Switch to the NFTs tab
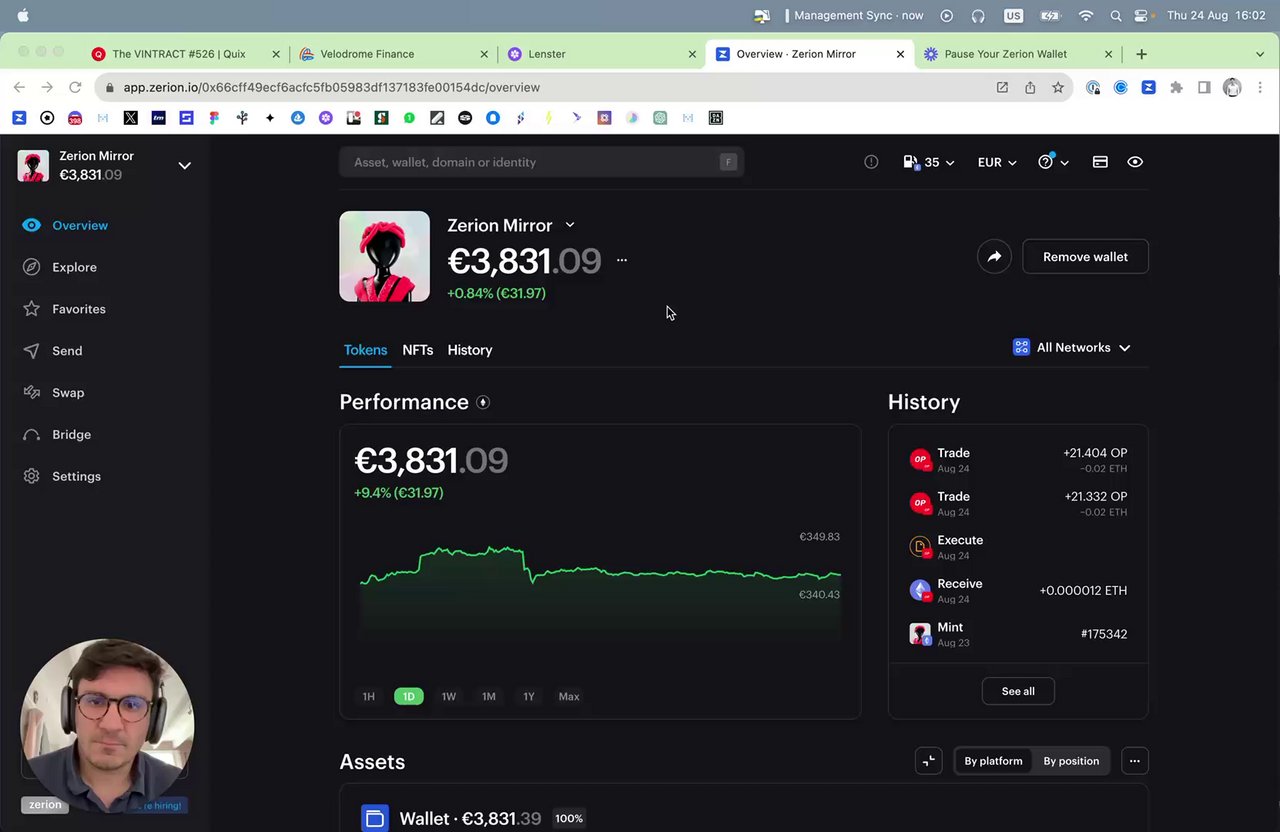 point(417,350)
